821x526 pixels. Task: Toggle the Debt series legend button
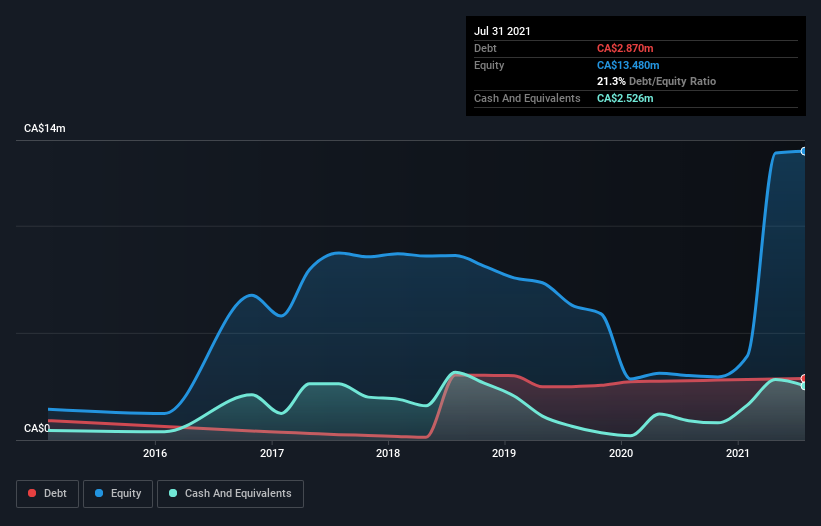(48, 494)
